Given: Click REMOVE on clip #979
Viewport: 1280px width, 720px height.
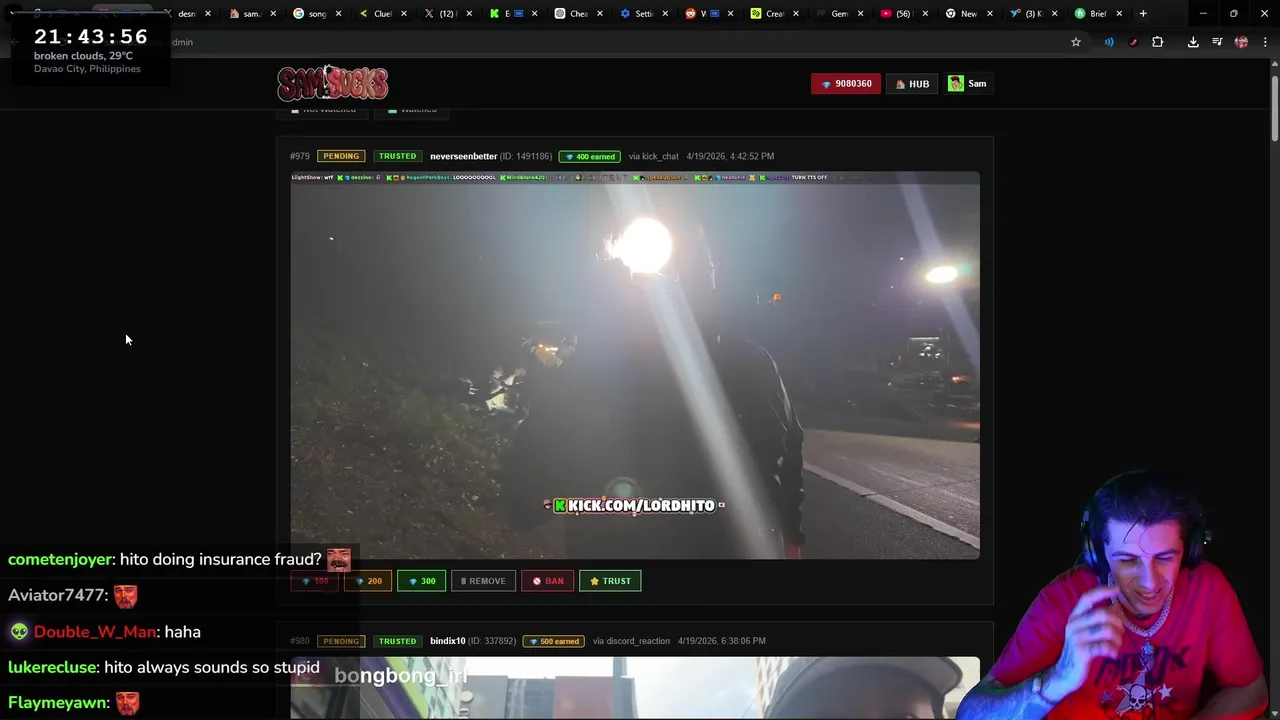Looking at the screenshot, I should point(483,581).
